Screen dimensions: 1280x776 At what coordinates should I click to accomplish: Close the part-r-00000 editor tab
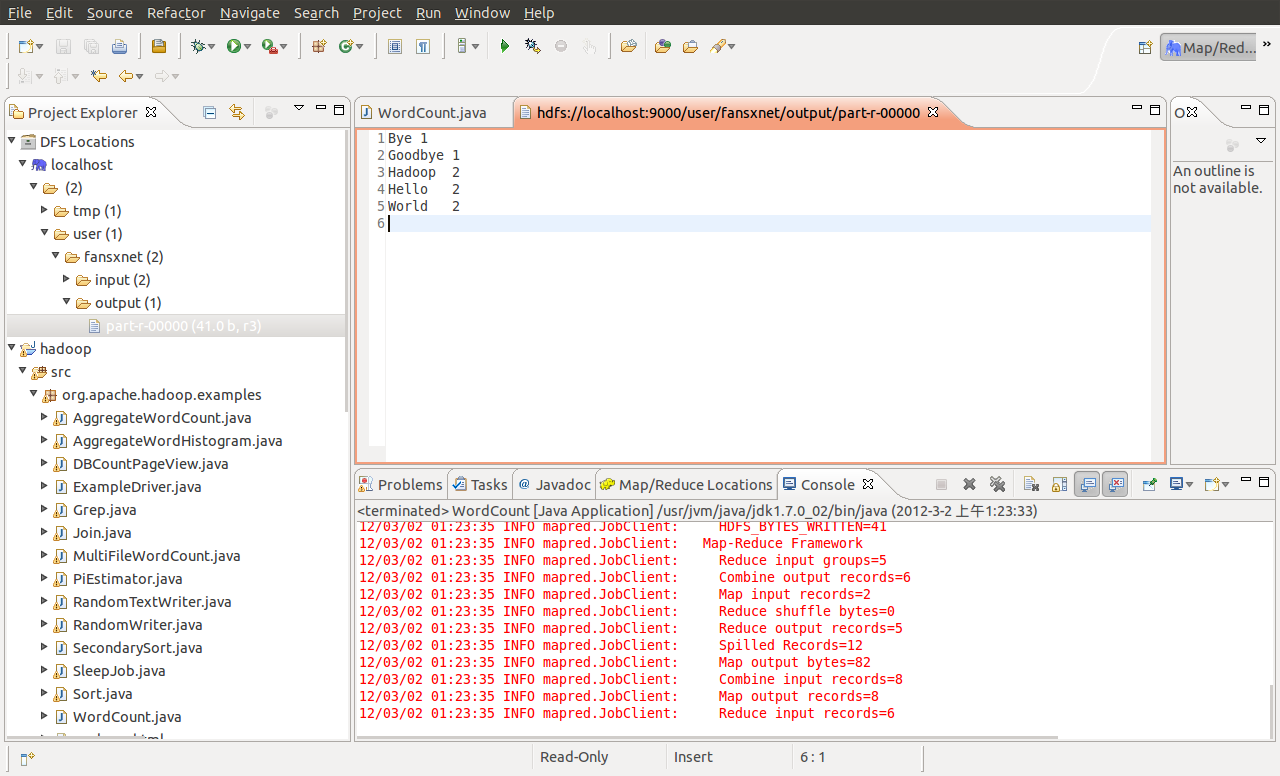932,112
